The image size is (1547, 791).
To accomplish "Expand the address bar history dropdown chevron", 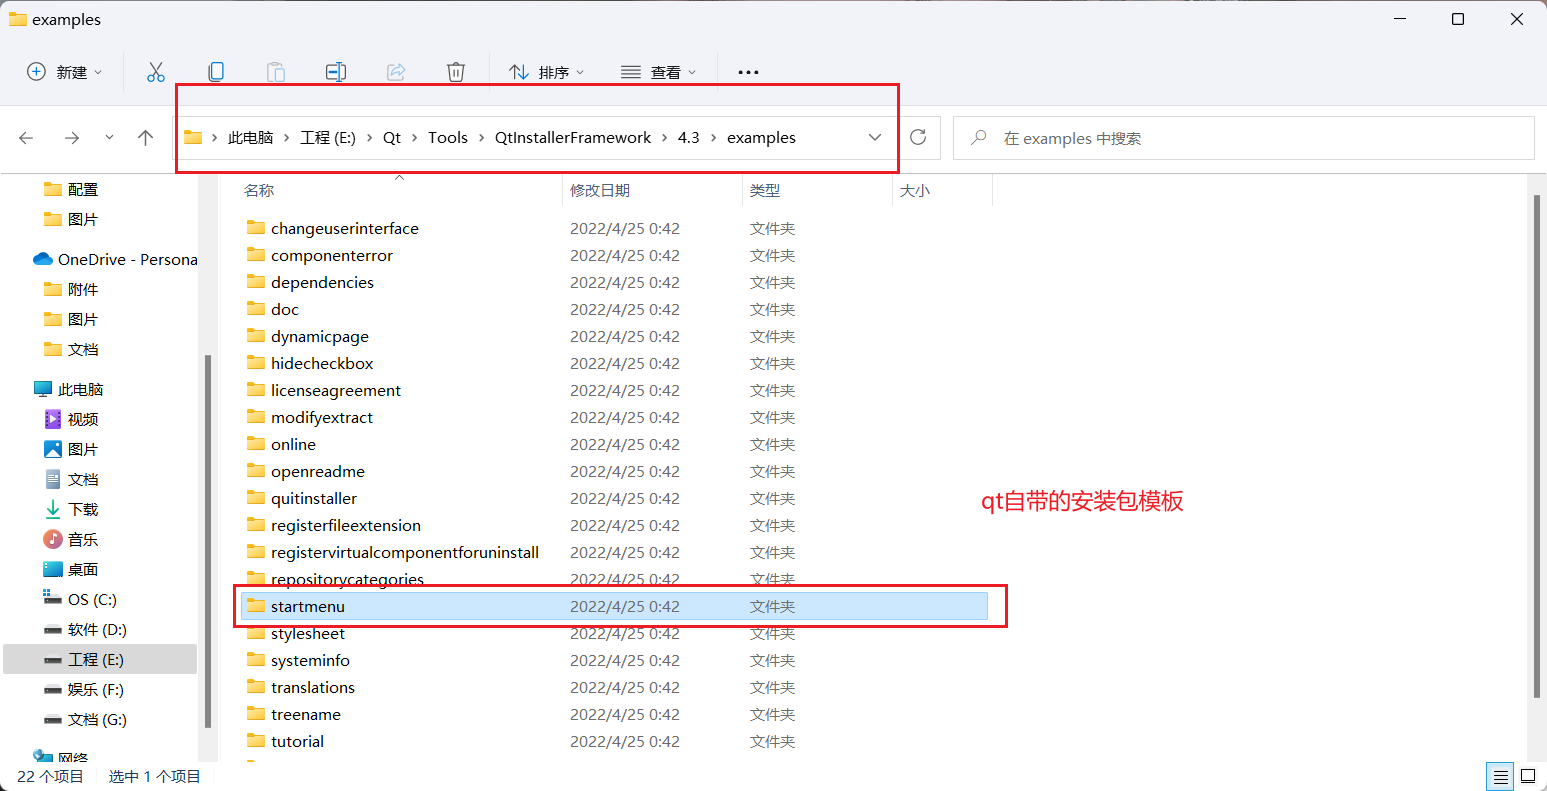I will point(875,138).
